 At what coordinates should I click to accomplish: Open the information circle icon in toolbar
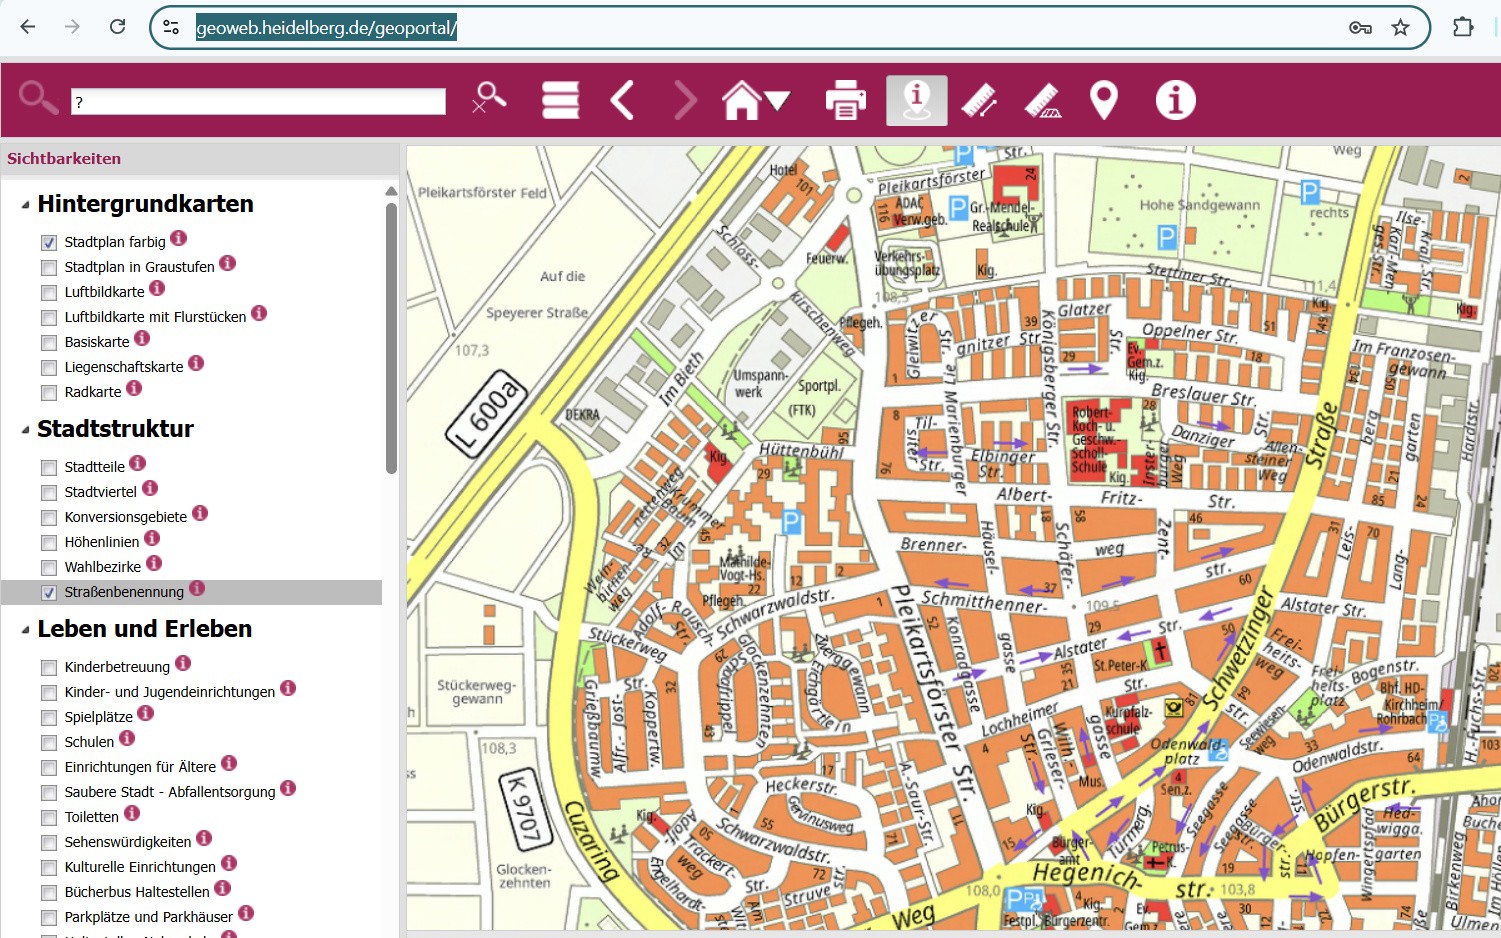1175,100
